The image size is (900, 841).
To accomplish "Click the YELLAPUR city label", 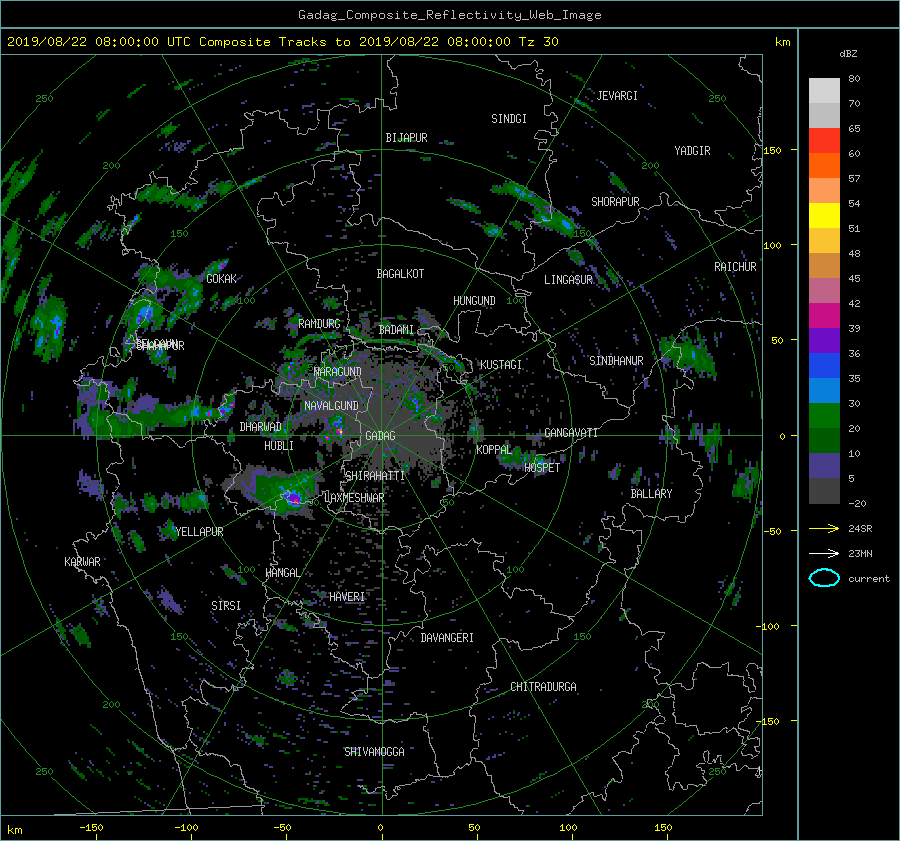I will coord(199,532).
